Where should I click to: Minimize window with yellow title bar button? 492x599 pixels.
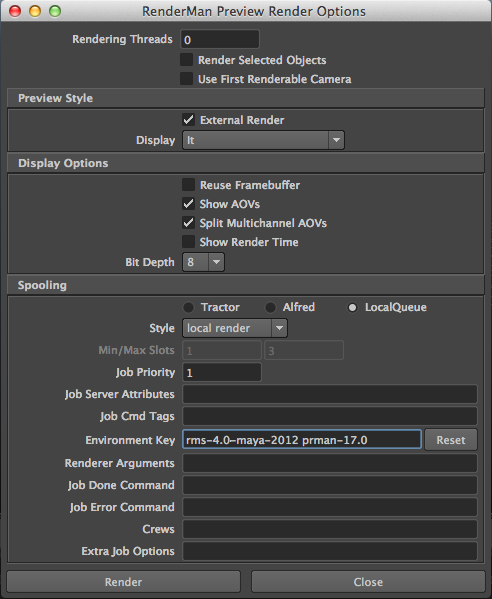[x=35, y=11]
